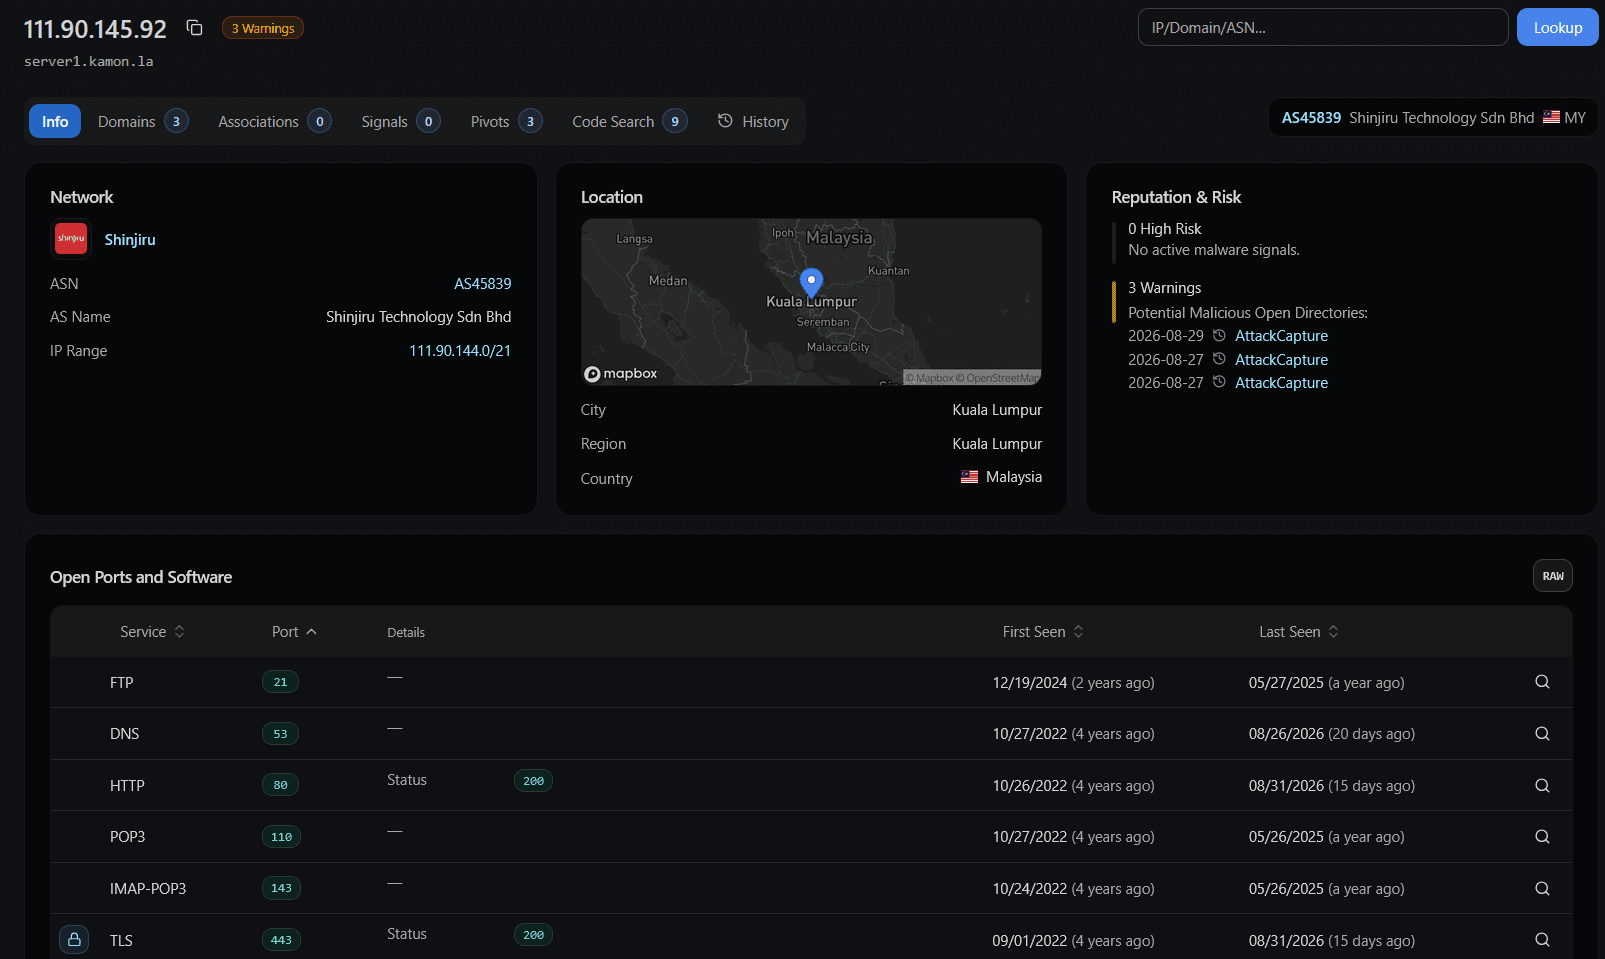Screen dimensions: 1605x959
Task: Open the Signals tab
Action: [400, 122]
